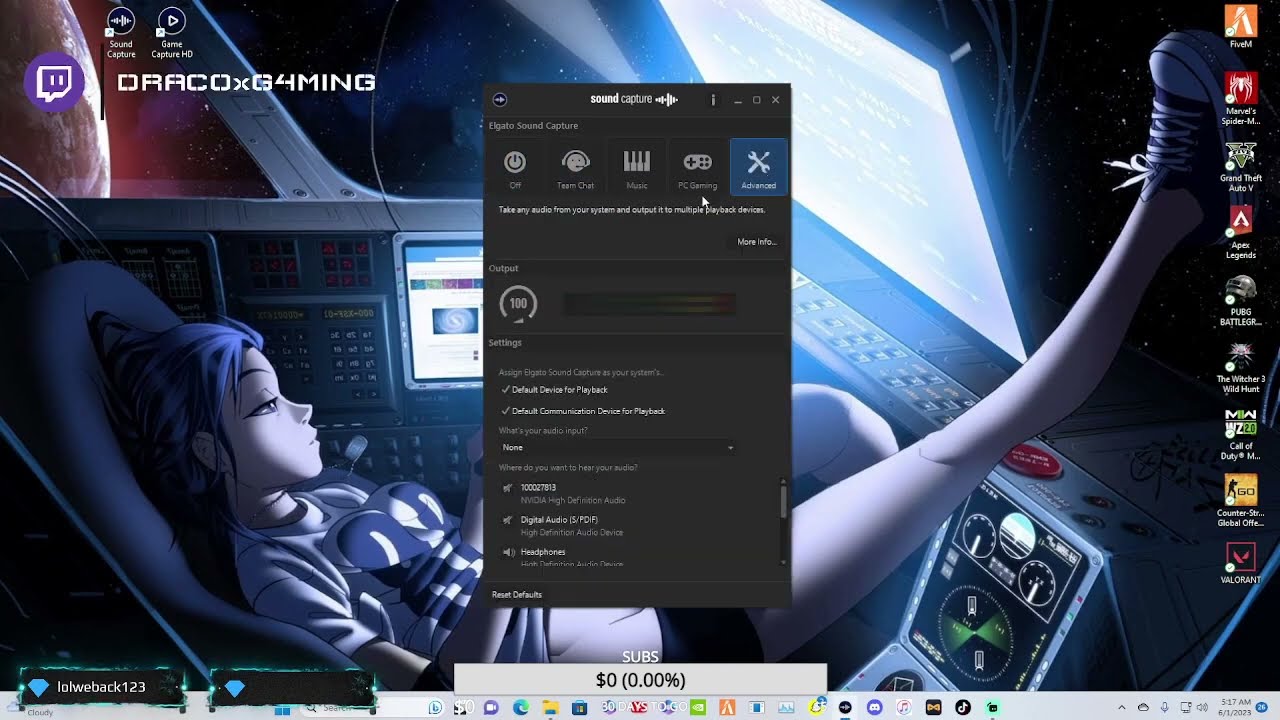Open the VALORANT desktop shortcut
The image size is (1280, 720).
1241,563
